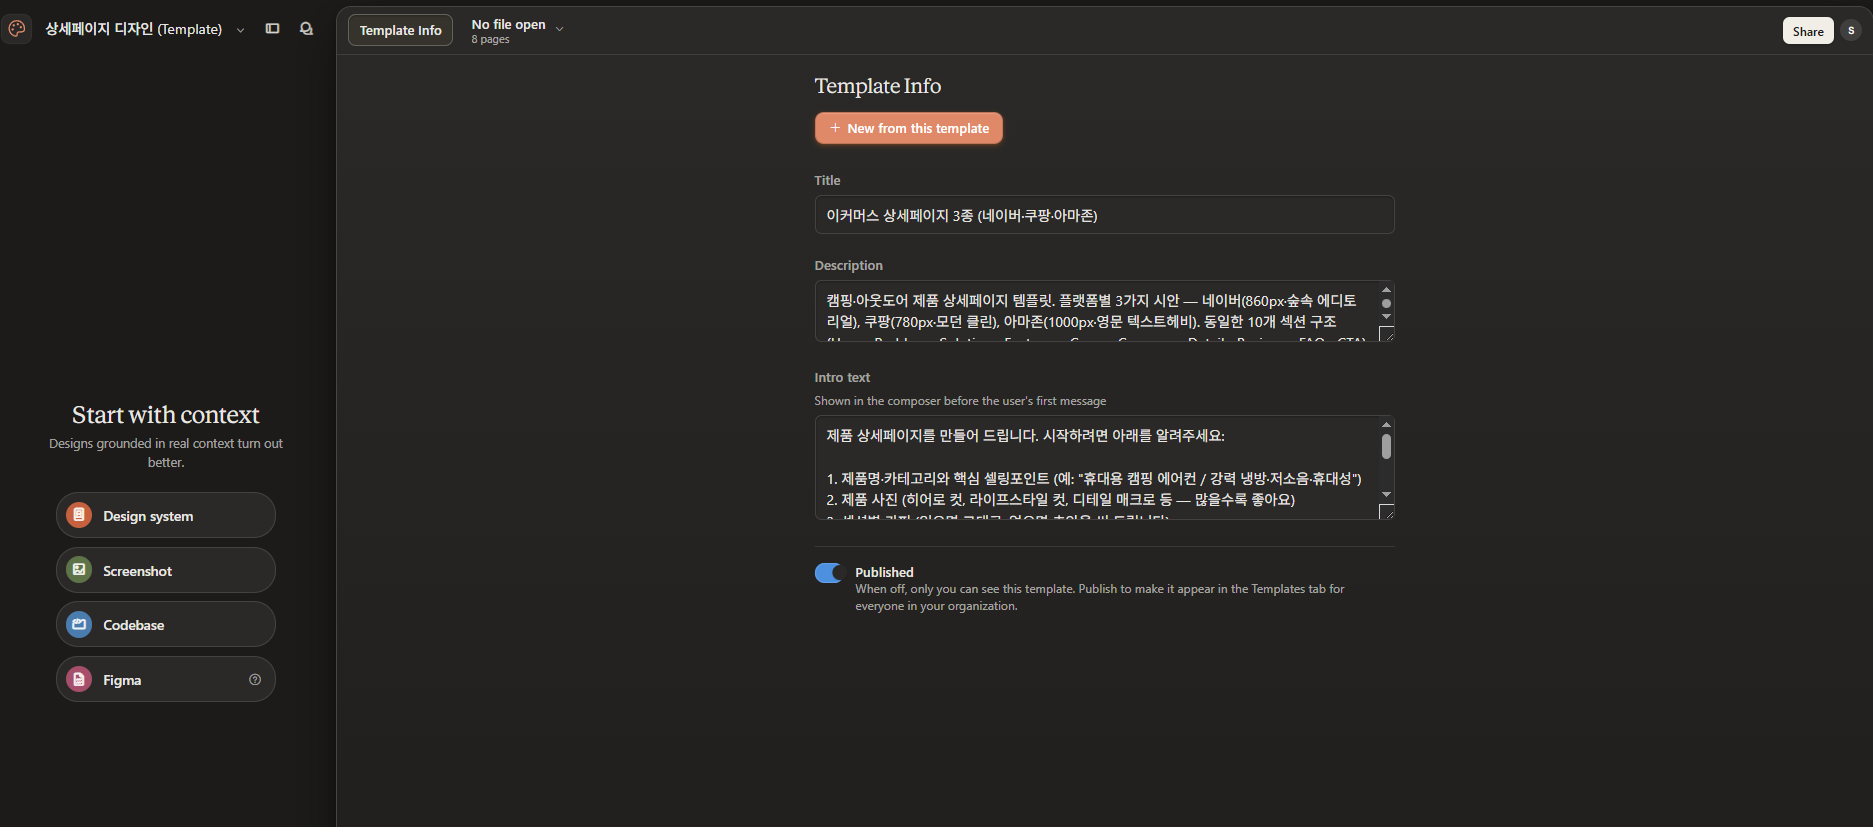The height and width of the screenshot is (827, 1873).
Task: Disable the Published toggle
Action: pyautogui.click(x=829, y=573)
